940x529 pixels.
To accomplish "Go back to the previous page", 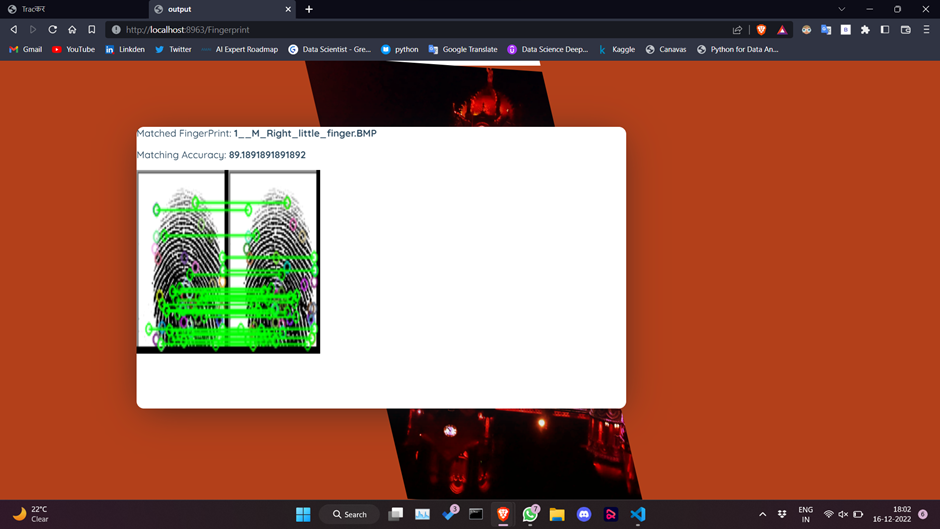I will tap(14, 29).
